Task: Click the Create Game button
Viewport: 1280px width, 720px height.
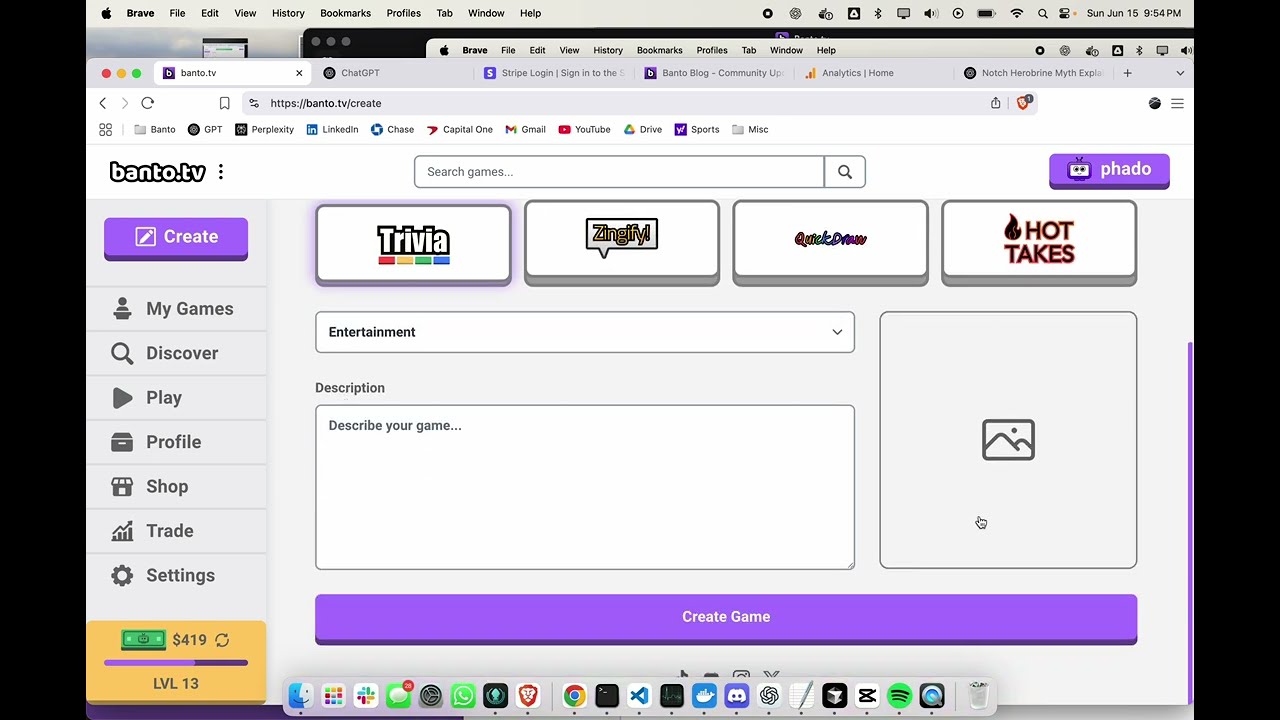Action: pyautogui.click(x=726, y=618)
